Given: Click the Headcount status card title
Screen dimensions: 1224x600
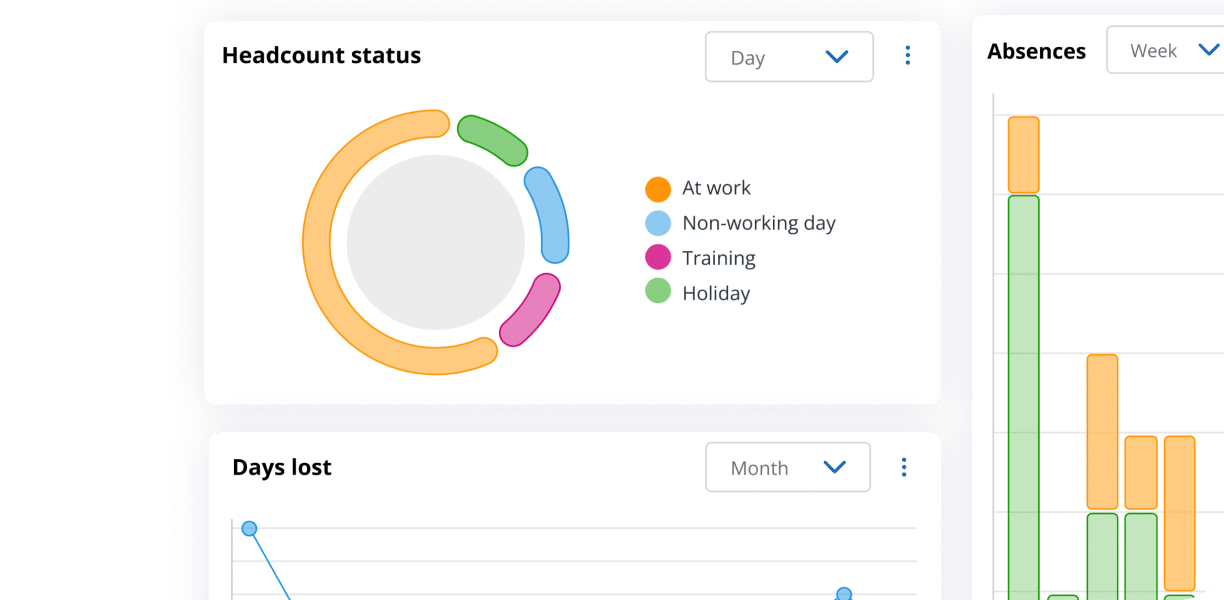Looking at the screenshot, I should [x=321, y=56].
